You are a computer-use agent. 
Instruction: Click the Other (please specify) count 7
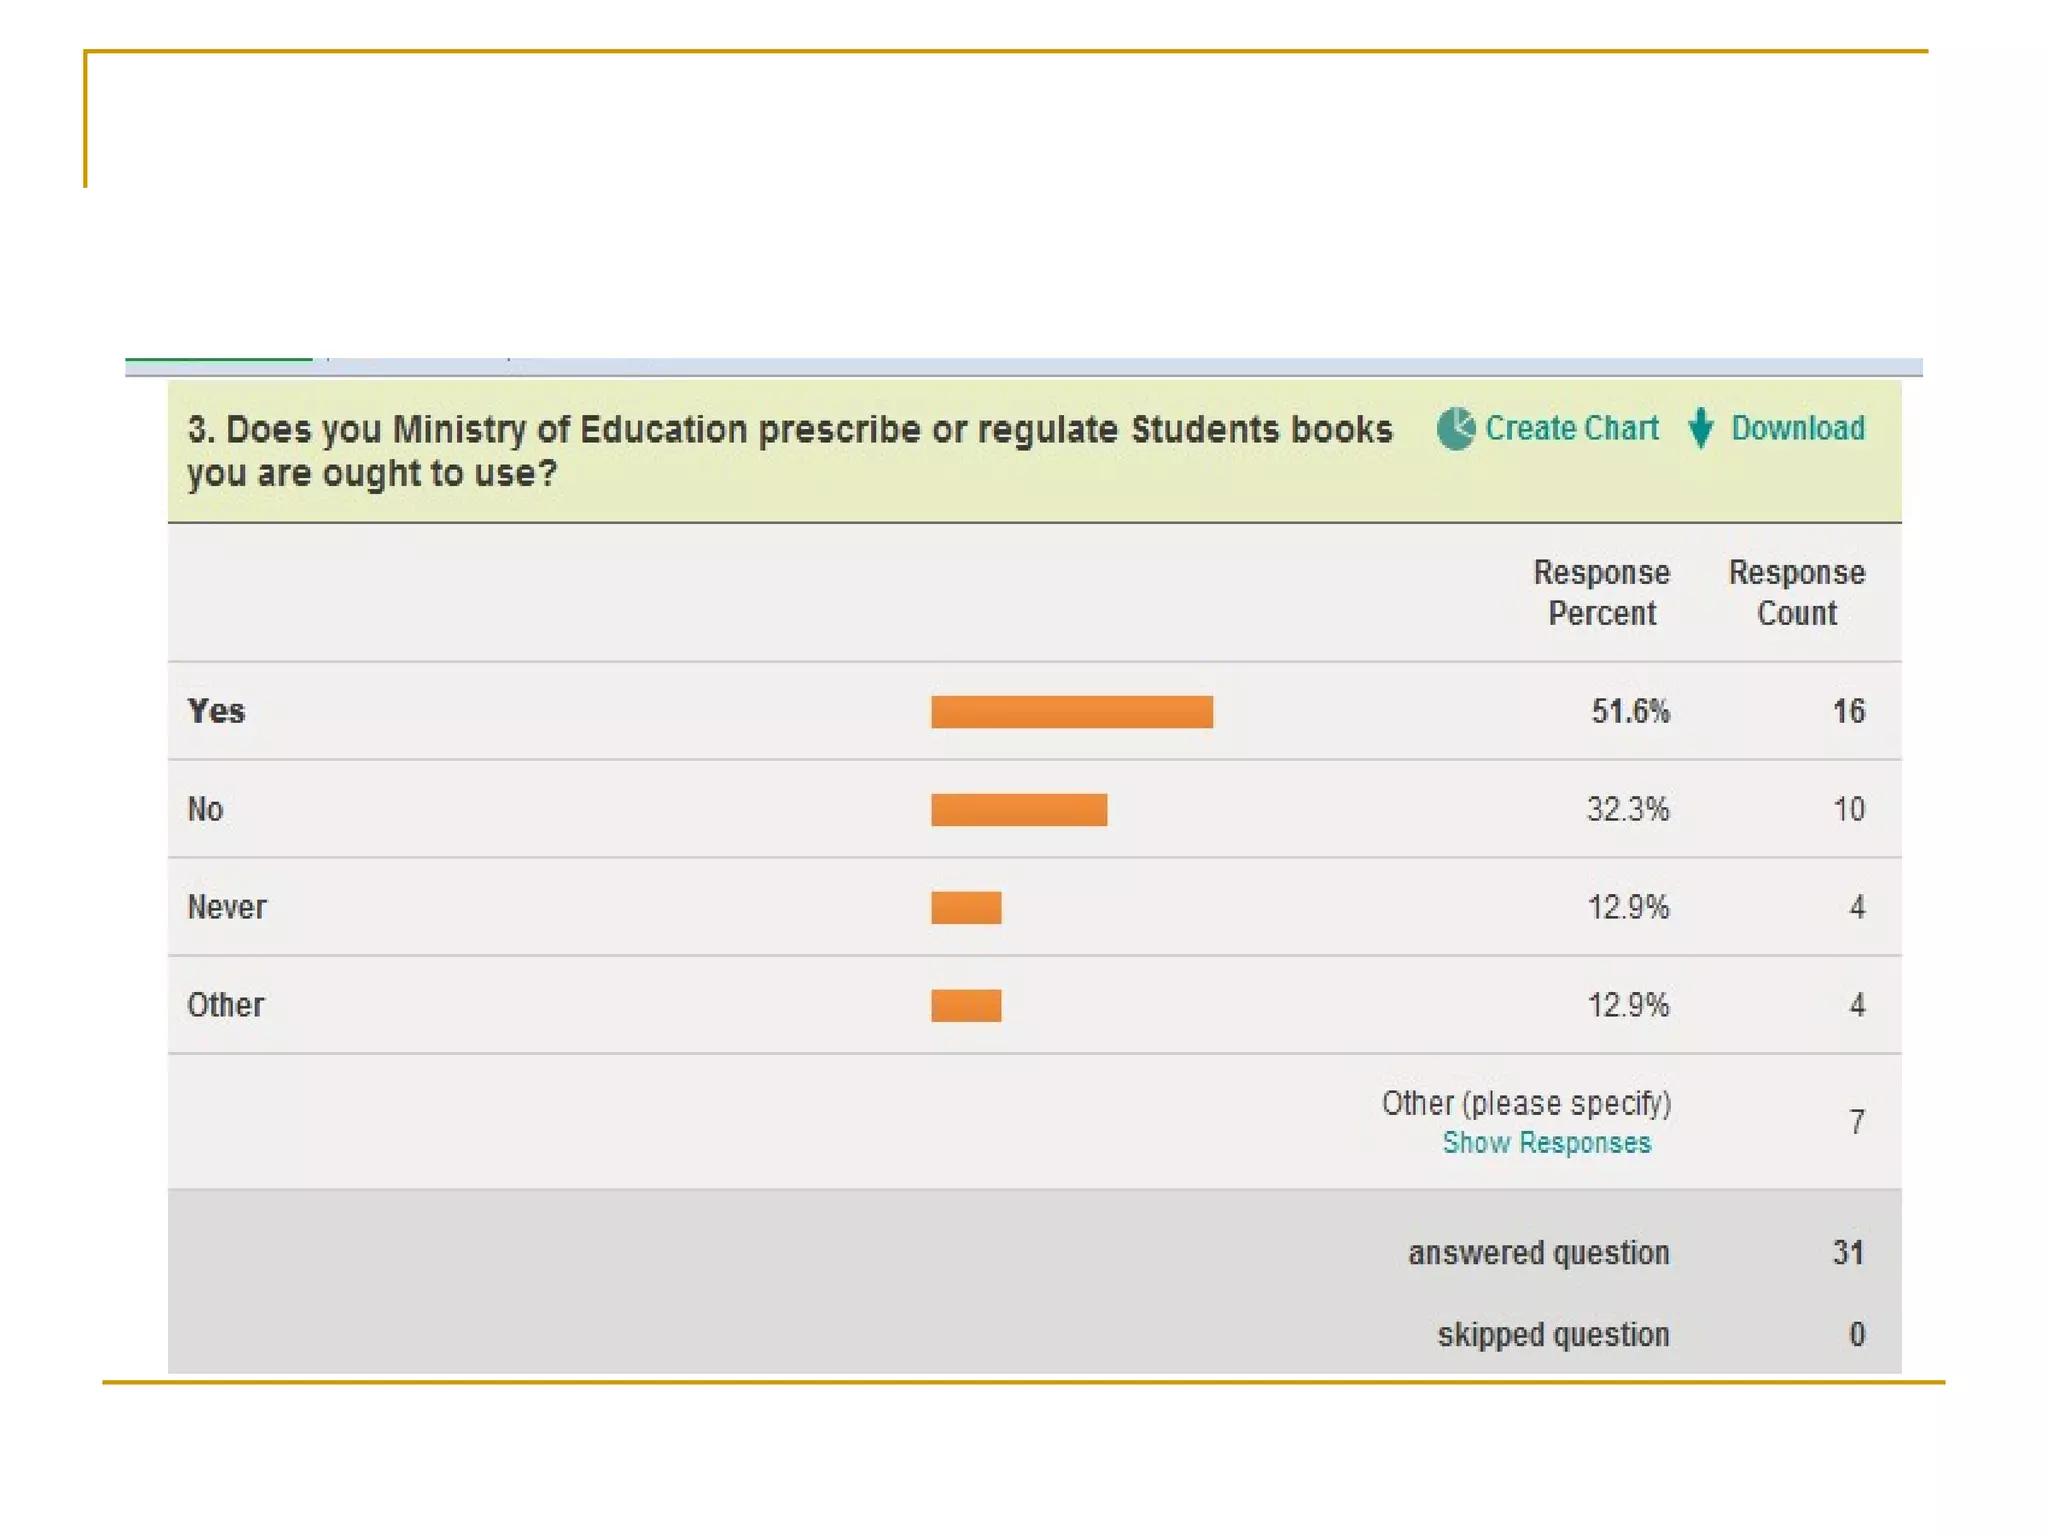point(1856,1122)
